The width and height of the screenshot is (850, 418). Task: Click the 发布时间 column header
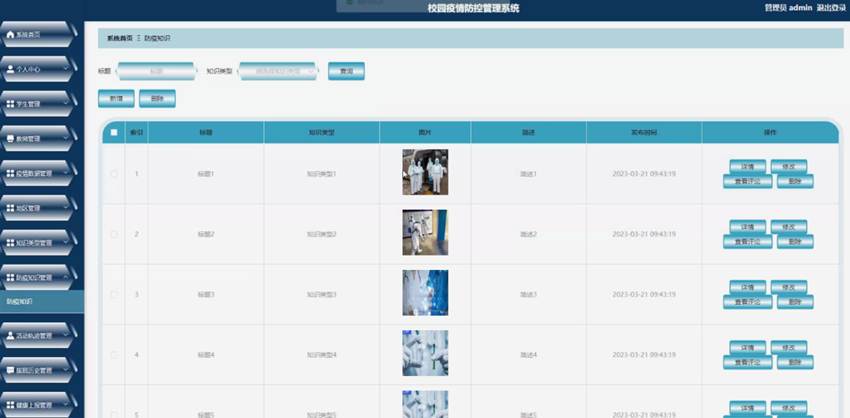(644, 132)
